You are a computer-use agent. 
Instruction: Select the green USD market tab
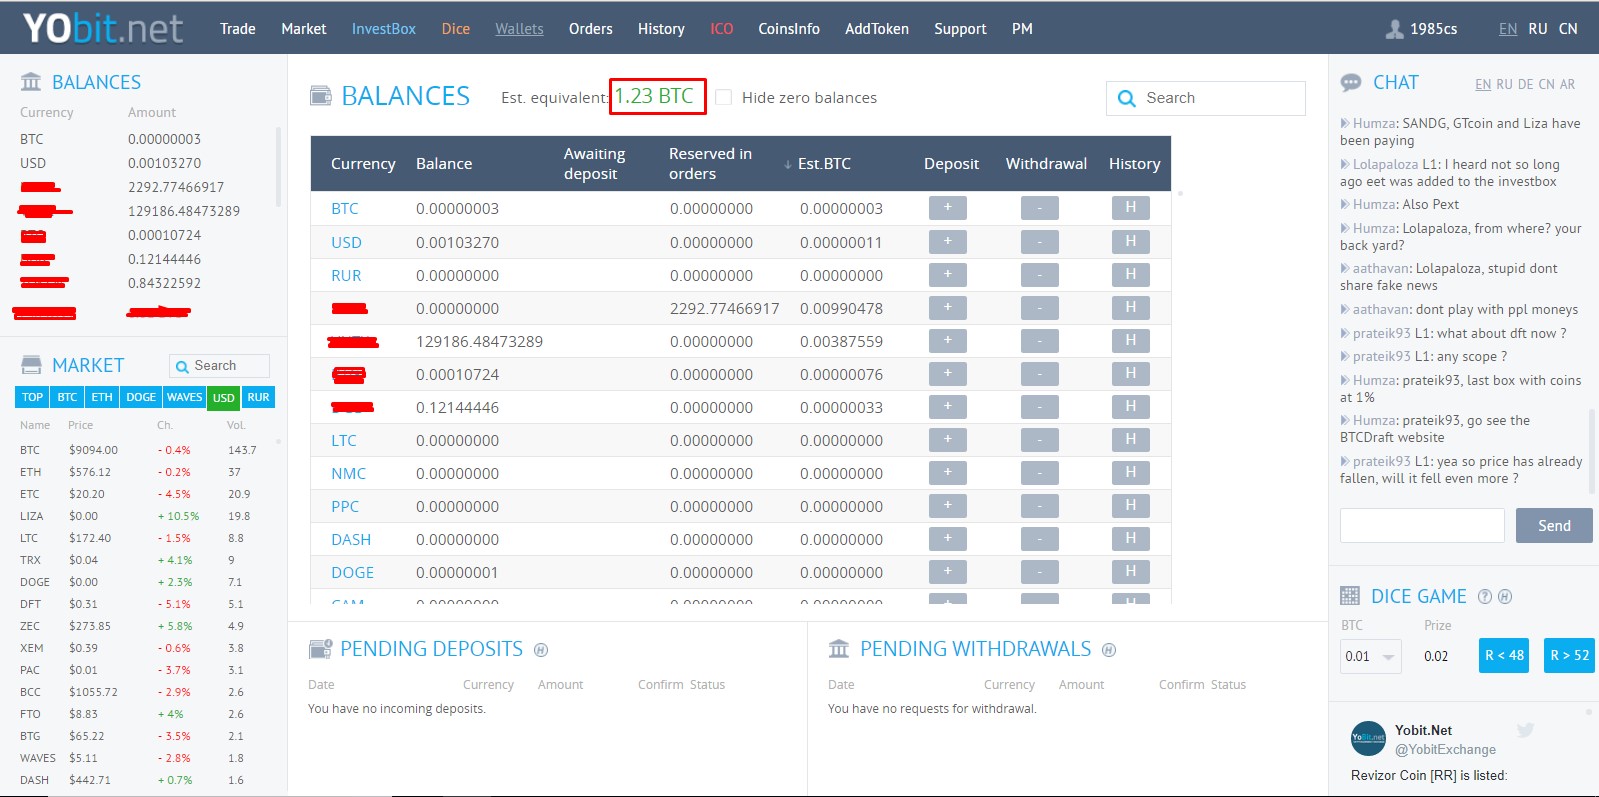click(x=224, y=398)
